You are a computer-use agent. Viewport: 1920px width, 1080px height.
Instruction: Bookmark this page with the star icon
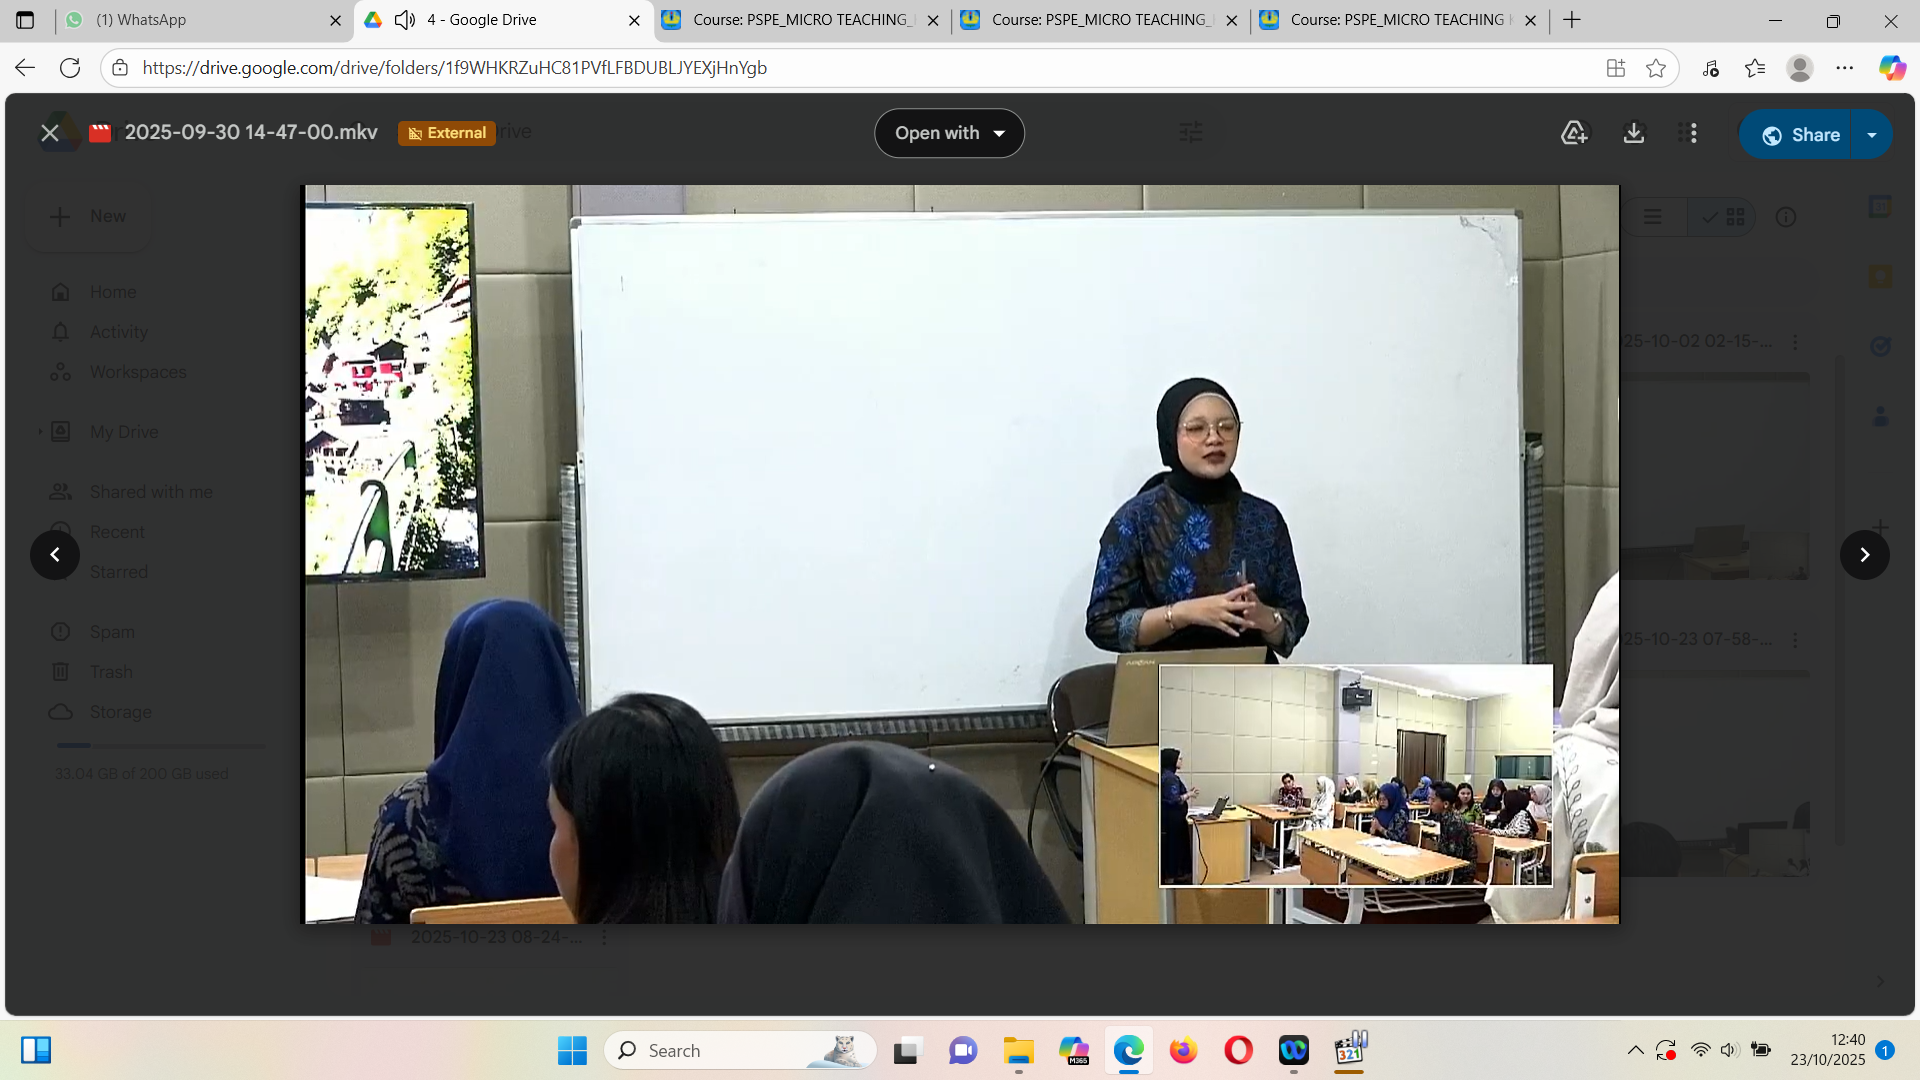tap(1656, 68)
